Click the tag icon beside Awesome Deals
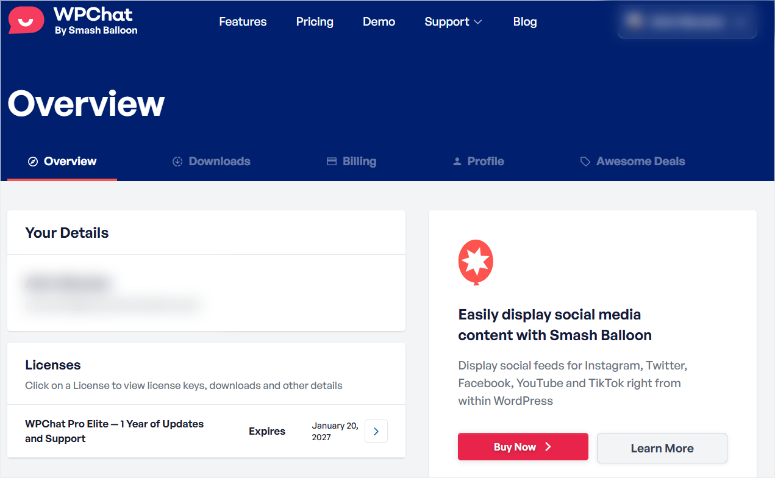The width and height of the screenshot is (775, 478). [585, 162]
